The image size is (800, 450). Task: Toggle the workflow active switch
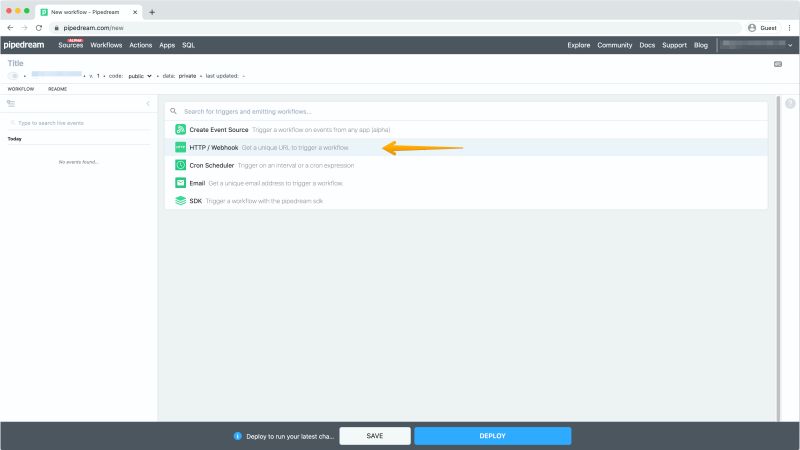pyautogui.click(x=13, y=76)
